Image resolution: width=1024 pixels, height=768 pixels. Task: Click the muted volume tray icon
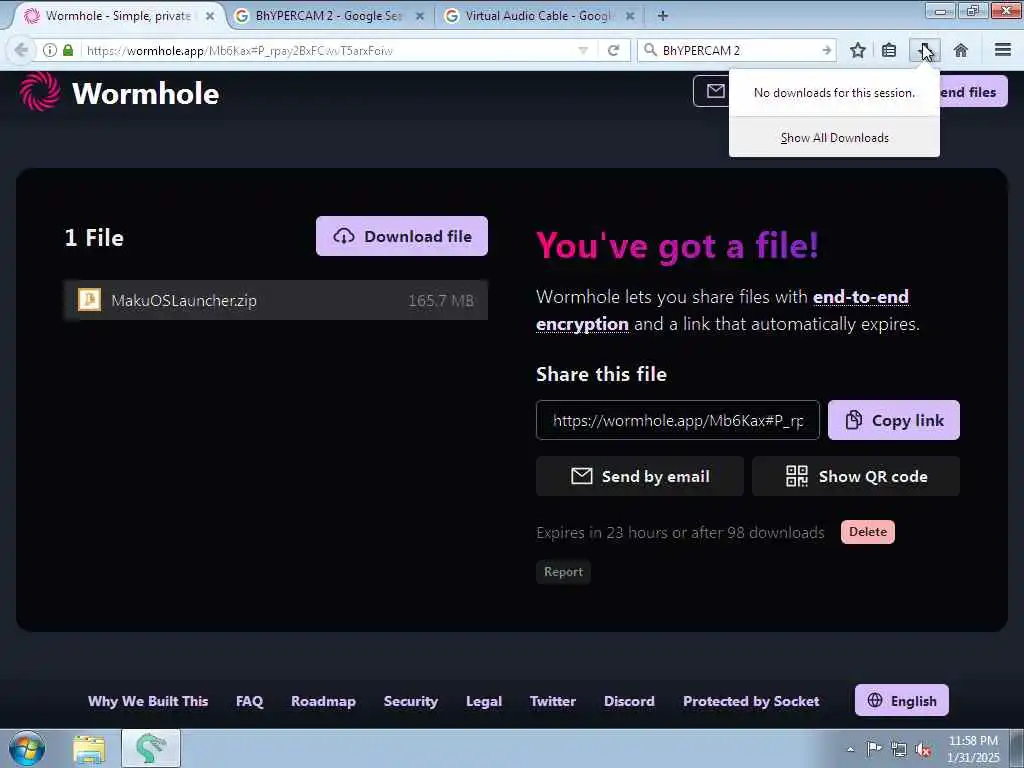(x=923, y=749)
